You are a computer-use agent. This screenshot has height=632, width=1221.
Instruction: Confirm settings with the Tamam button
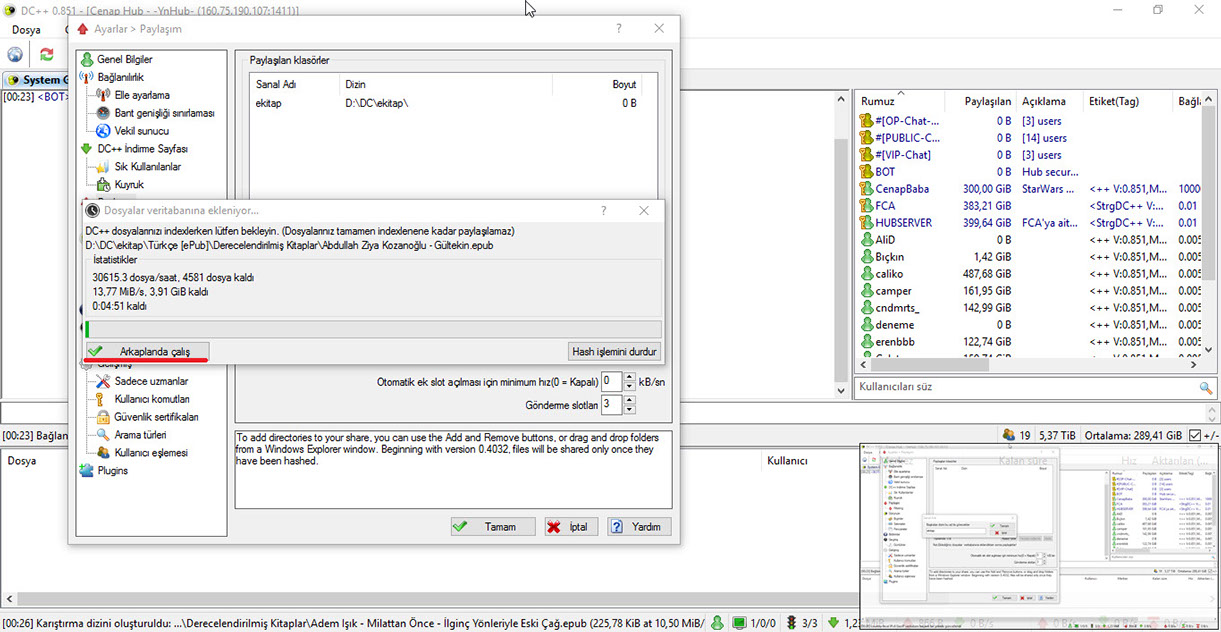tap(493, 526)
